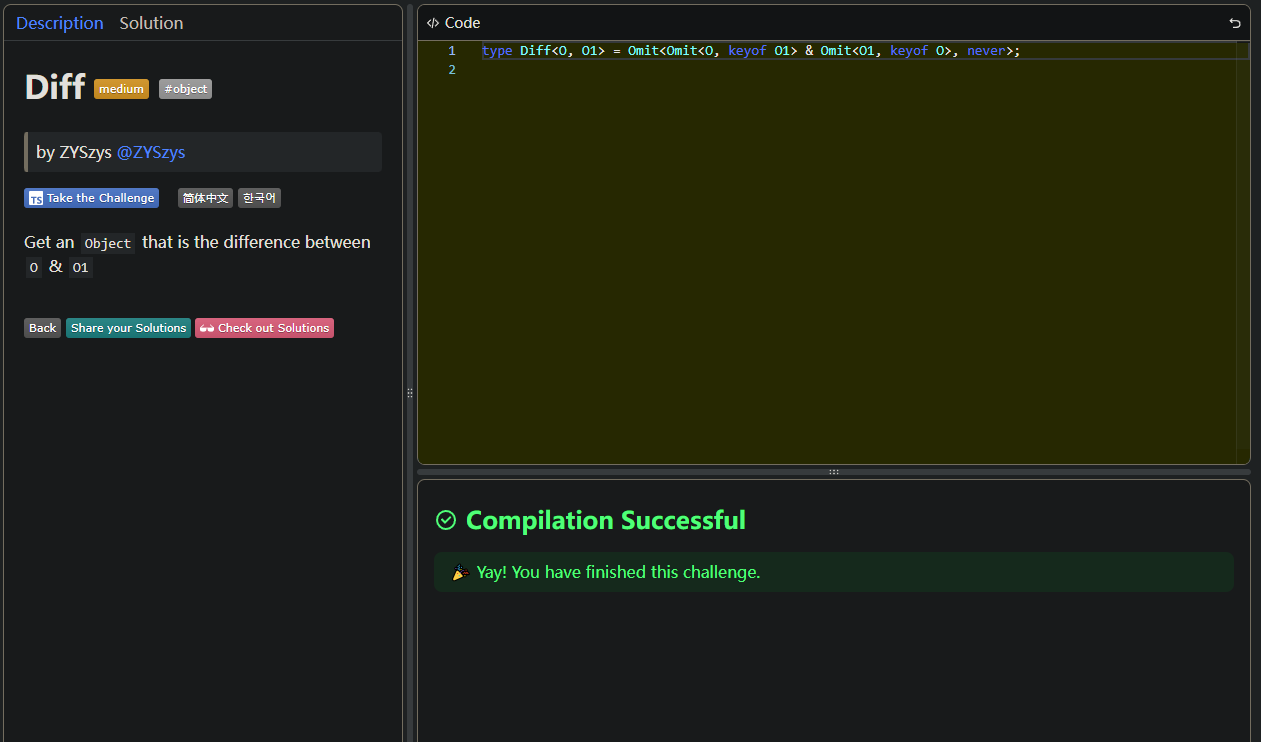
Task: Click the sunglasses icon on Check out Solutions
Action: coord(206,328)
